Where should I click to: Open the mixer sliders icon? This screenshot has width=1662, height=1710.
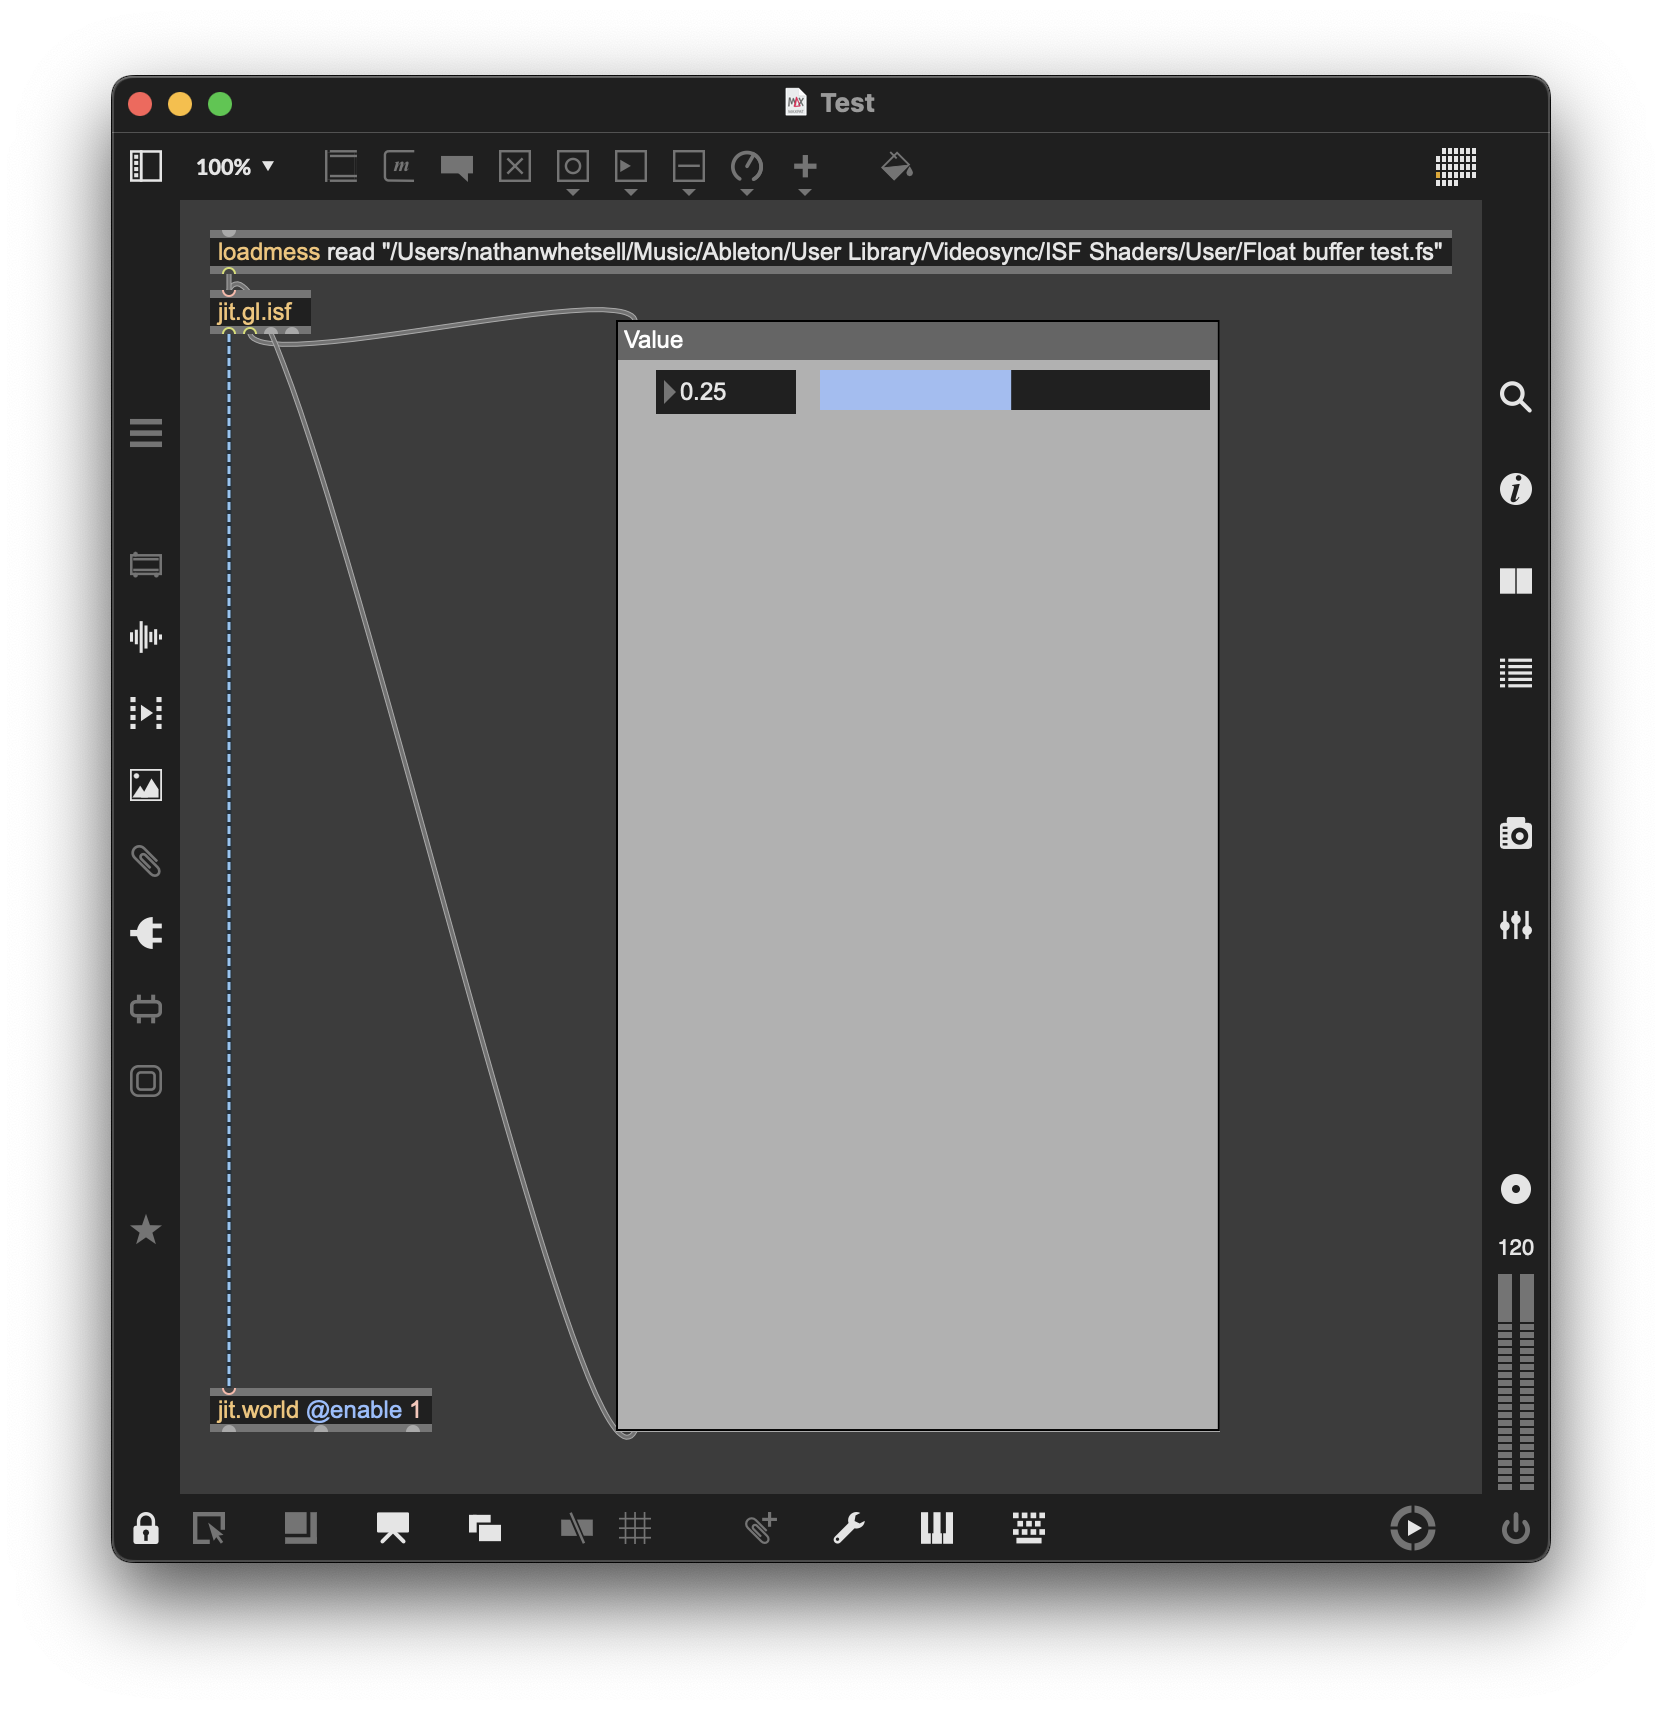(1515, 925)
